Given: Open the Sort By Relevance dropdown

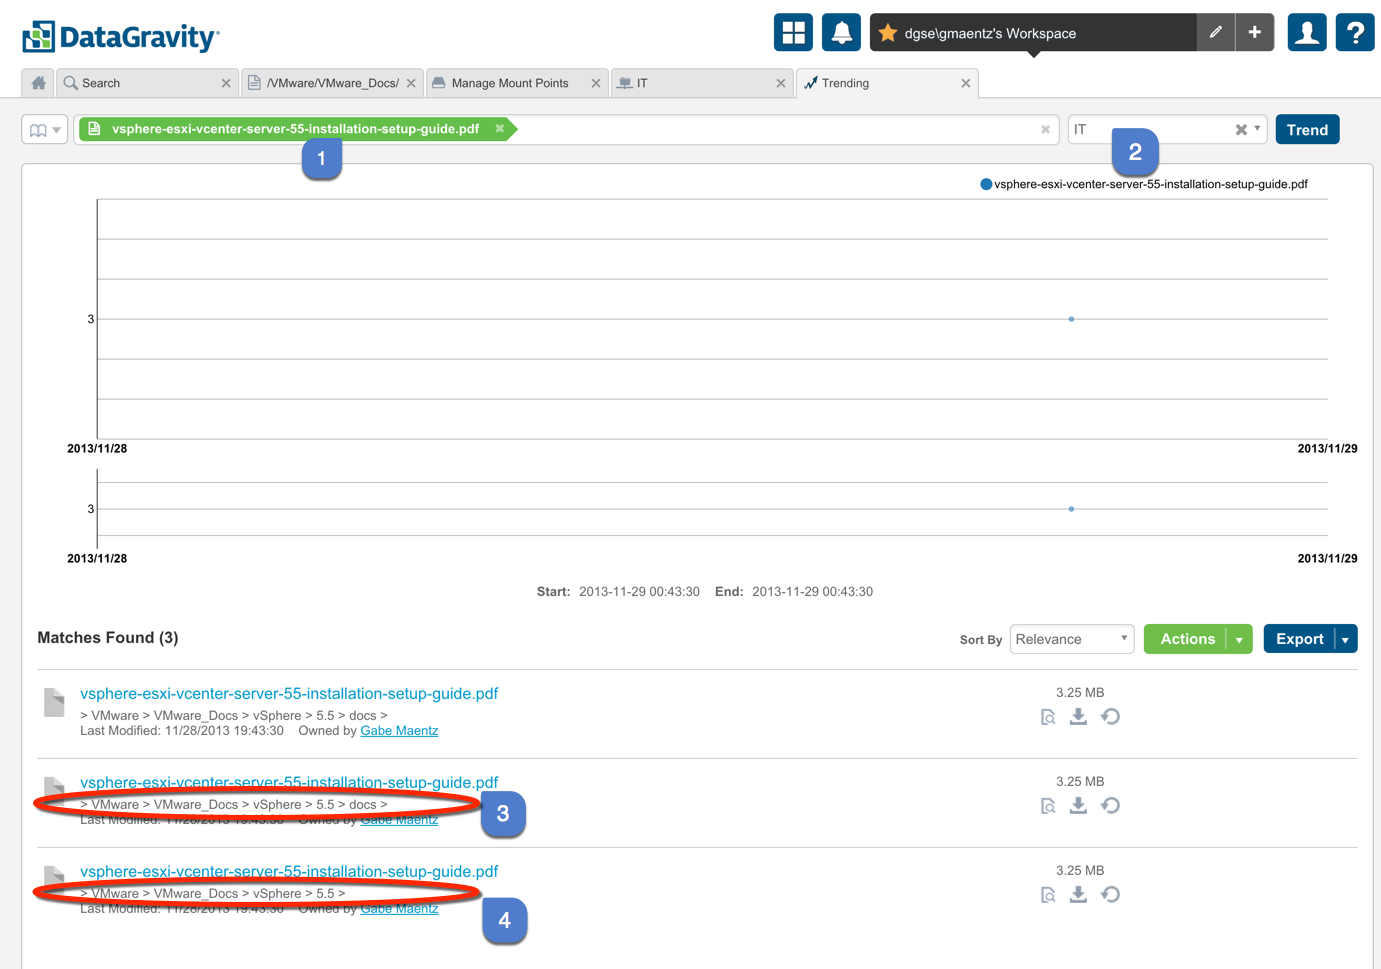Looking at the screenshot, I should [x=1072, y=639].
